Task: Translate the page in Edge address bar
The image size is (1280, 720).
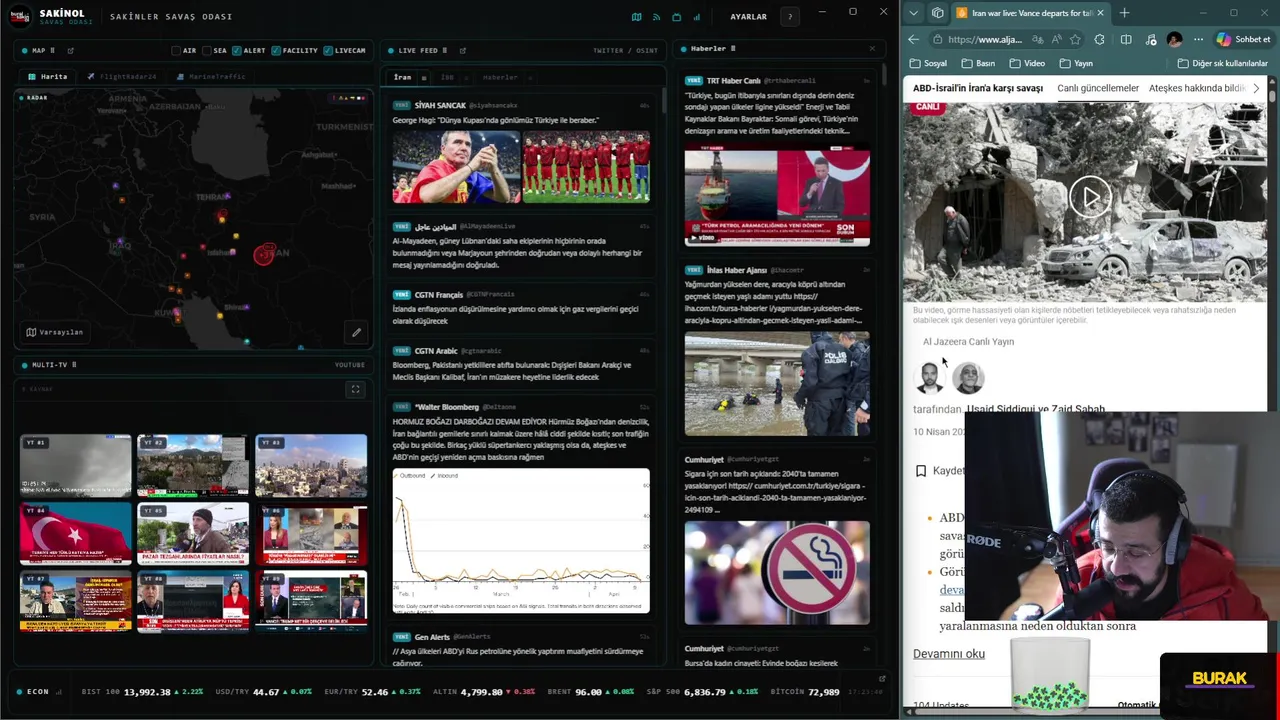Action: [1039, 39]
